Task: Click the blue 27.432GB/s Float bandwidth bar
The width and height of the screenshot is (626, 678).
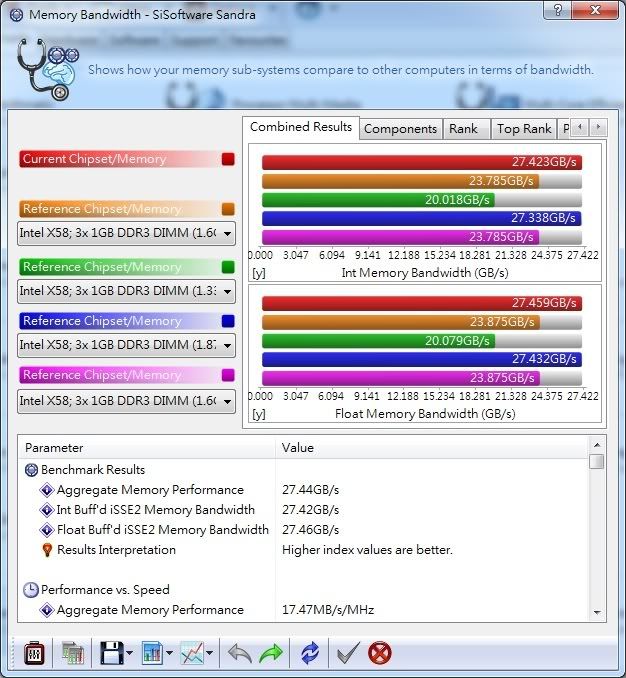Action: (x=422, y=359)
